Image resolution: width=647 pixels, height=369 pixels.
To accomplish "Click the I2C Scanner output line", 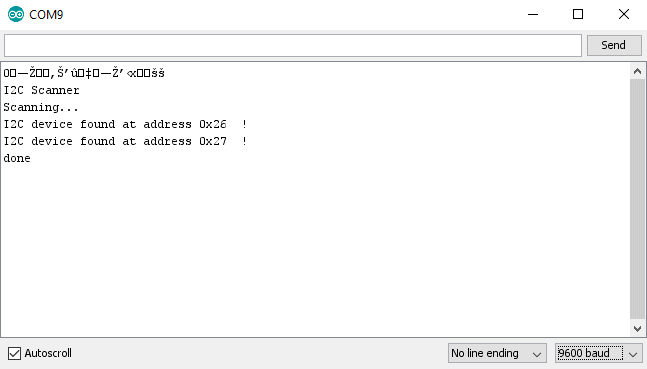I will [41, 90].
